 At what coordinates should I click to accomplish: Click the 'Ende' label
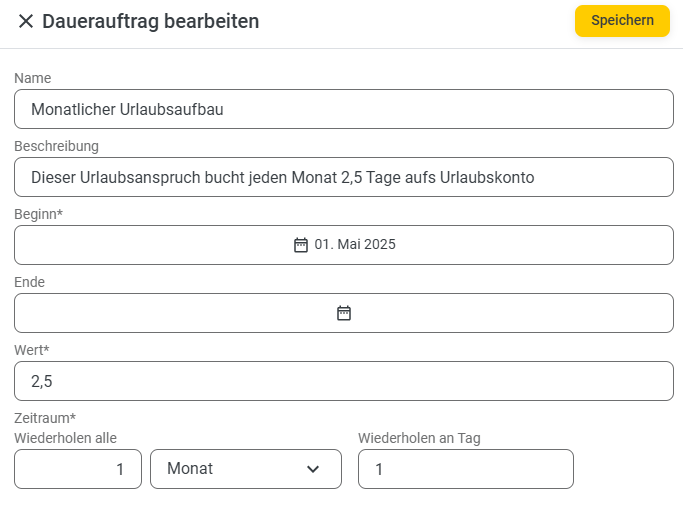tap(29, 282)
